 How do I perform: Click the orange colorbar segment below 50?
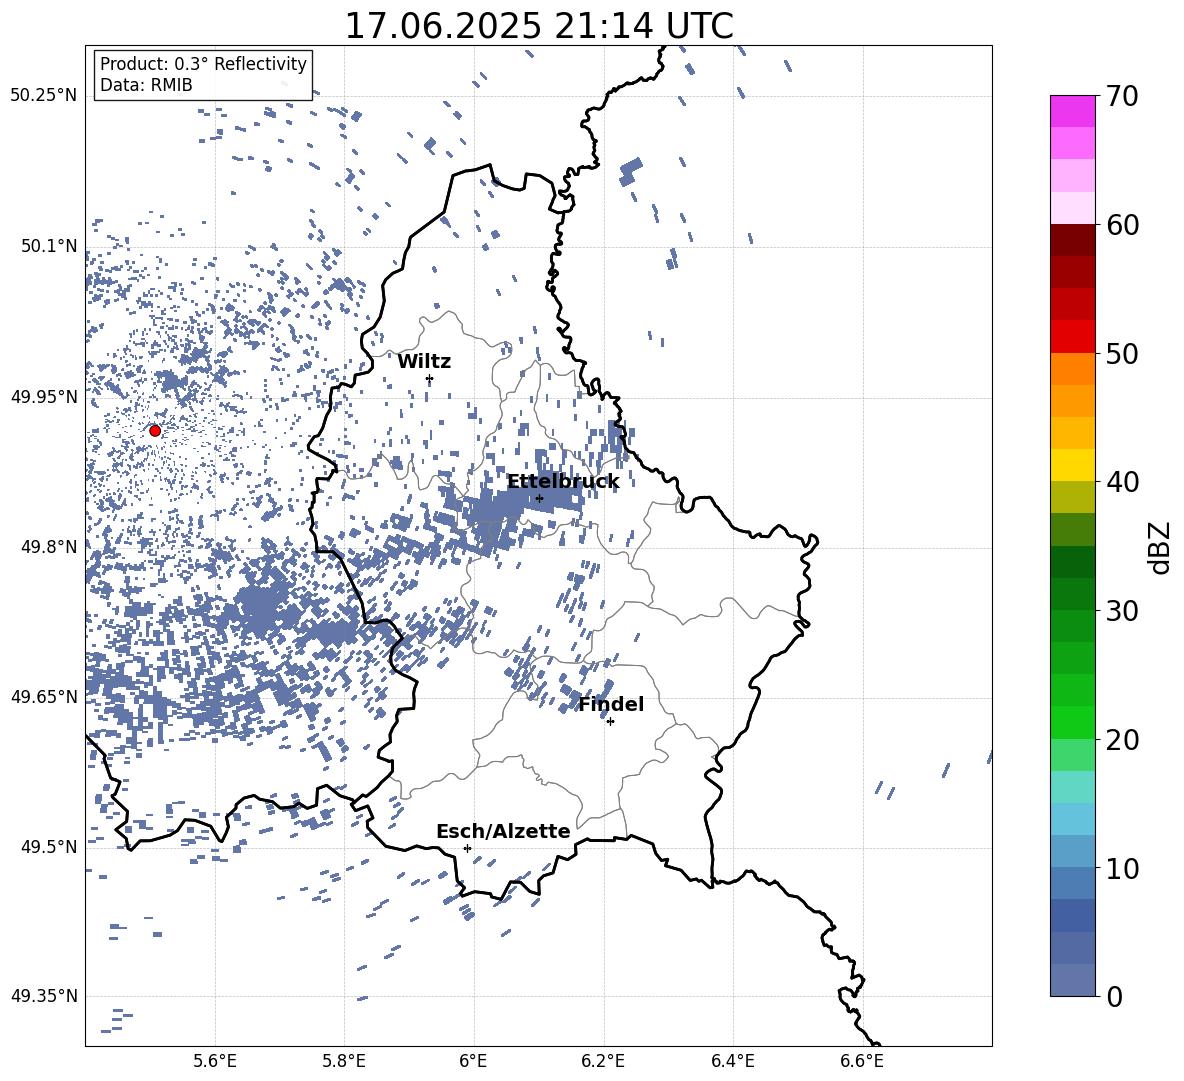(1072, 369)
